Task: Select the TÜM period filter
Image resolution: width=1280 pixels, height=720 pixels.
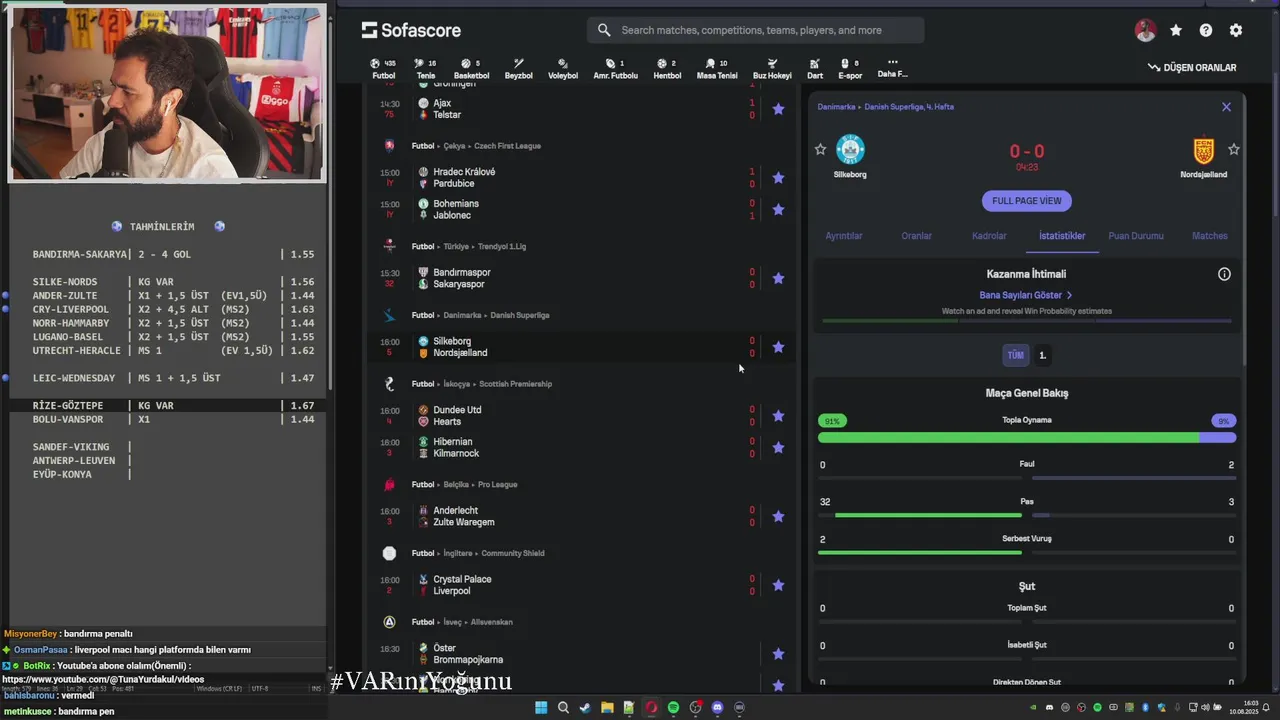Action: [x=1015, y=355]
